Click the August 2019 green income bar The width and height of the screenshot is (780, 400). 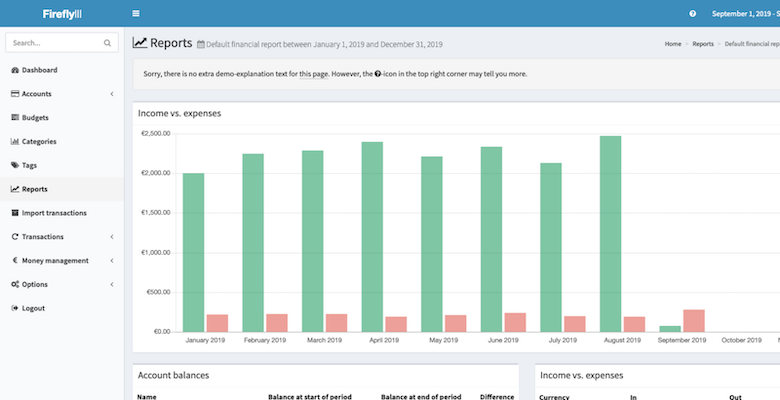coord(610,234)
